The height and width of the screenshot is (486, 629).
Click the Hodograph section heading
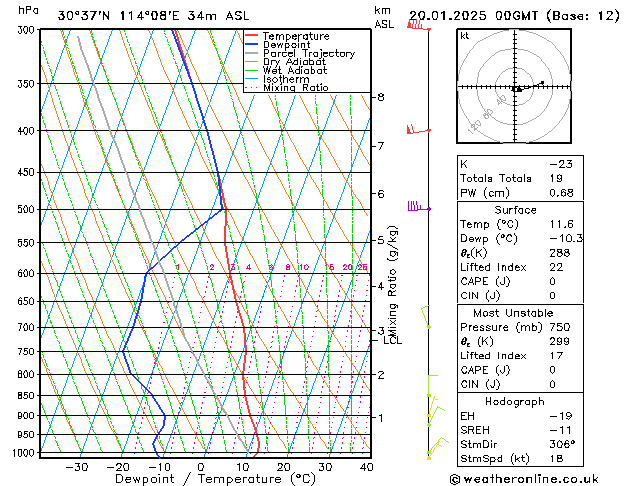pyautogui.click(x=515, y=401)
